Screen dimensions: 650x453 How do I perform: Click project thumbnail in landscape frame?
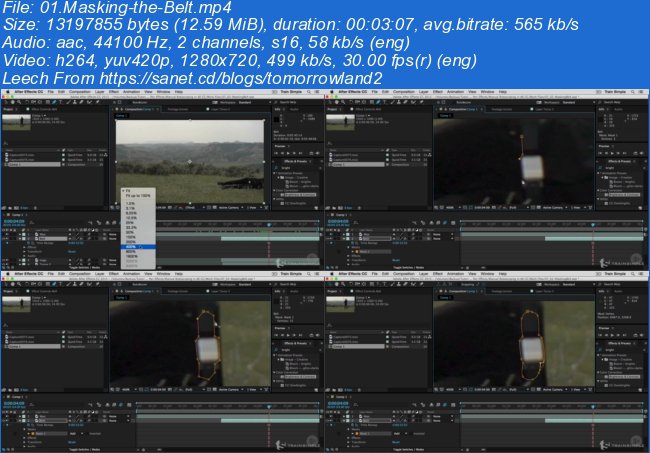[x=17, y=122]
